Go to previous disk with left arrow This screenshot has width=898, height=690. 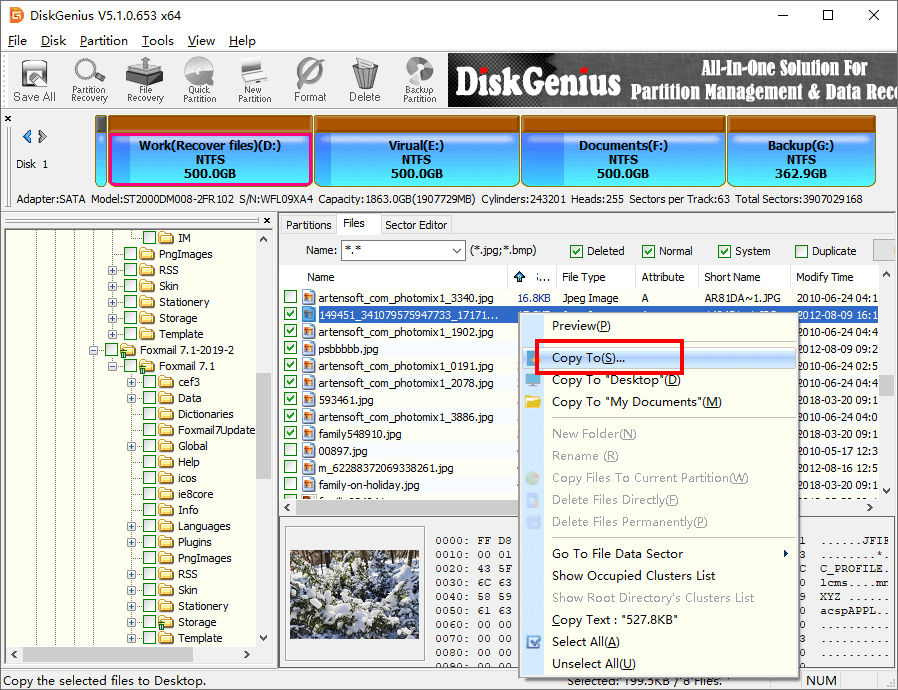[26, 136]
